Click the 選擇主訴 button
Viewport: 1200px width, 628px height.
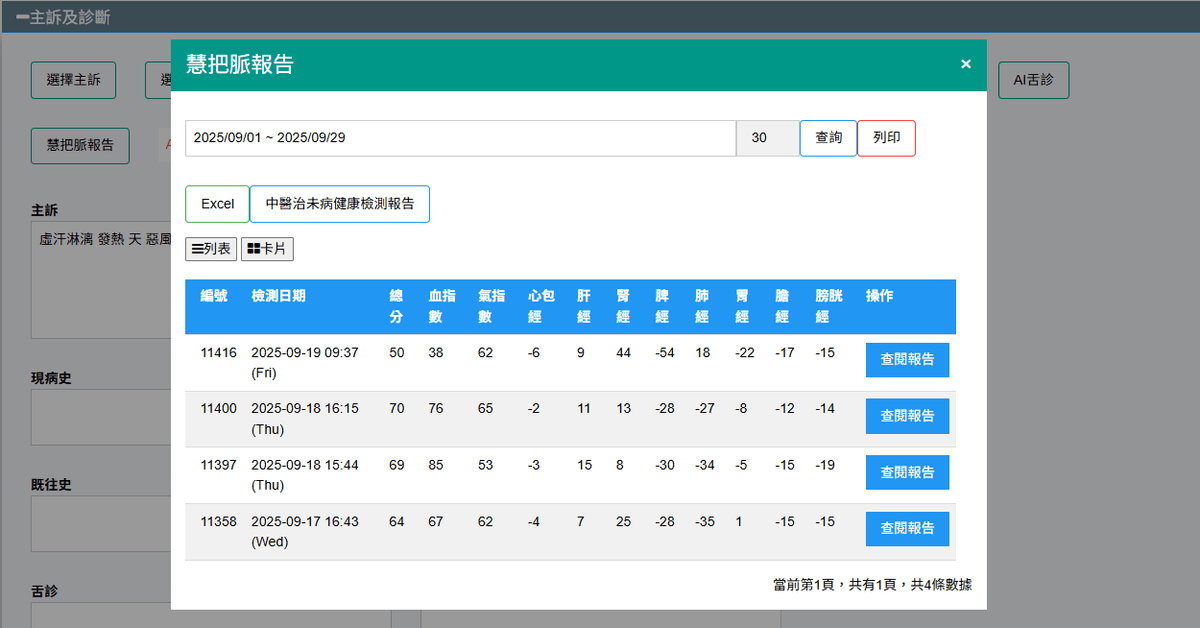coord(73,81)
